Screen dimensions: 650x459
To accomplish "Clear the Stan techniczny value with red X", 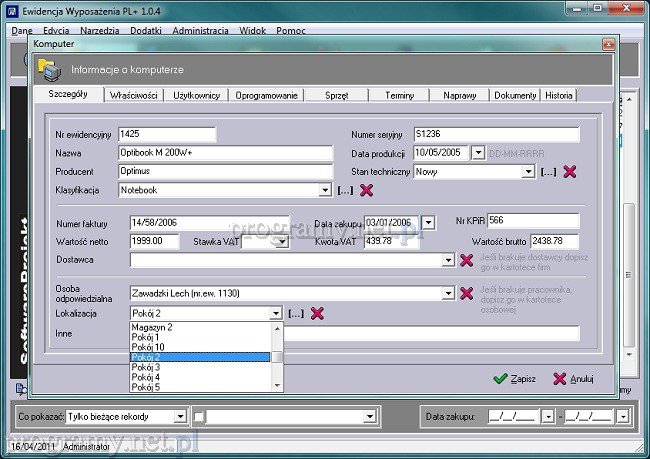I will point(570,171).
